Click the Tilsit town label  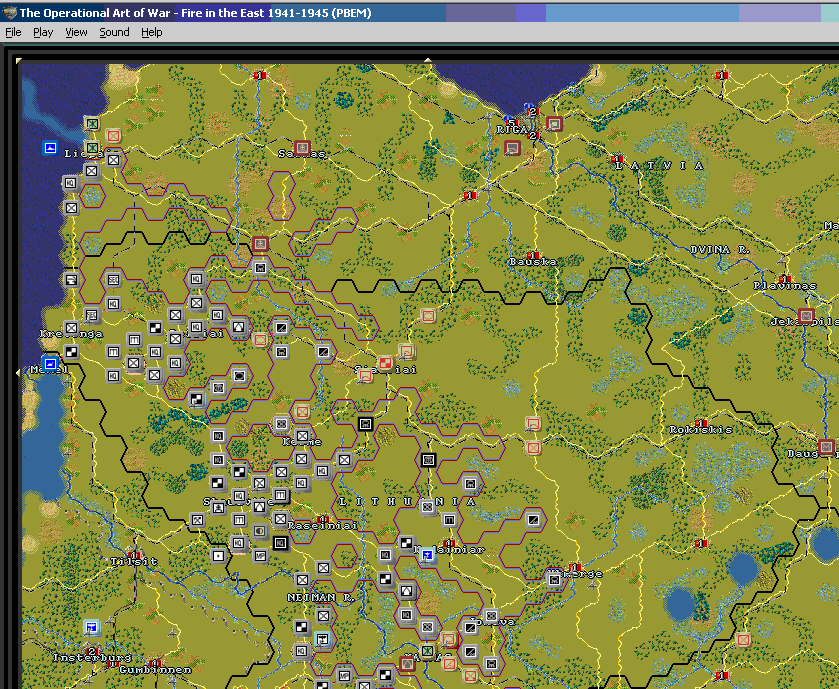(134, 562)
